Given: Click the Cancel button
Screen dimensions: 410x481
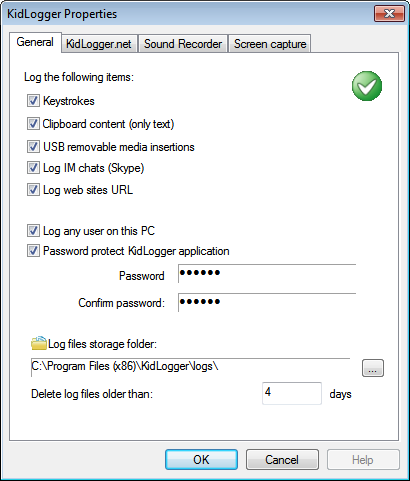Looking at the screenshot, I should coord(282,460).
